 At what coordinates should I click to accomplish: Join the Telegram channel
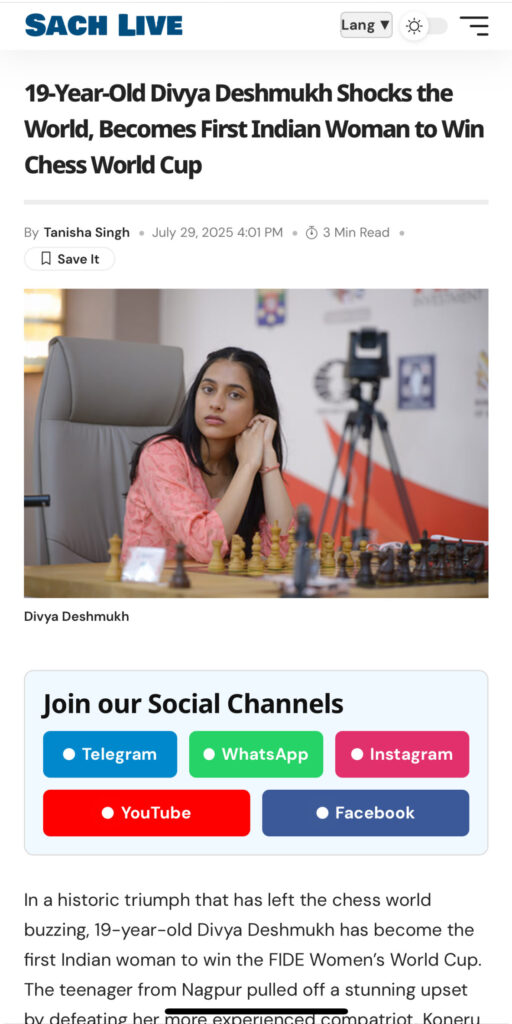(x=110, y=754)
